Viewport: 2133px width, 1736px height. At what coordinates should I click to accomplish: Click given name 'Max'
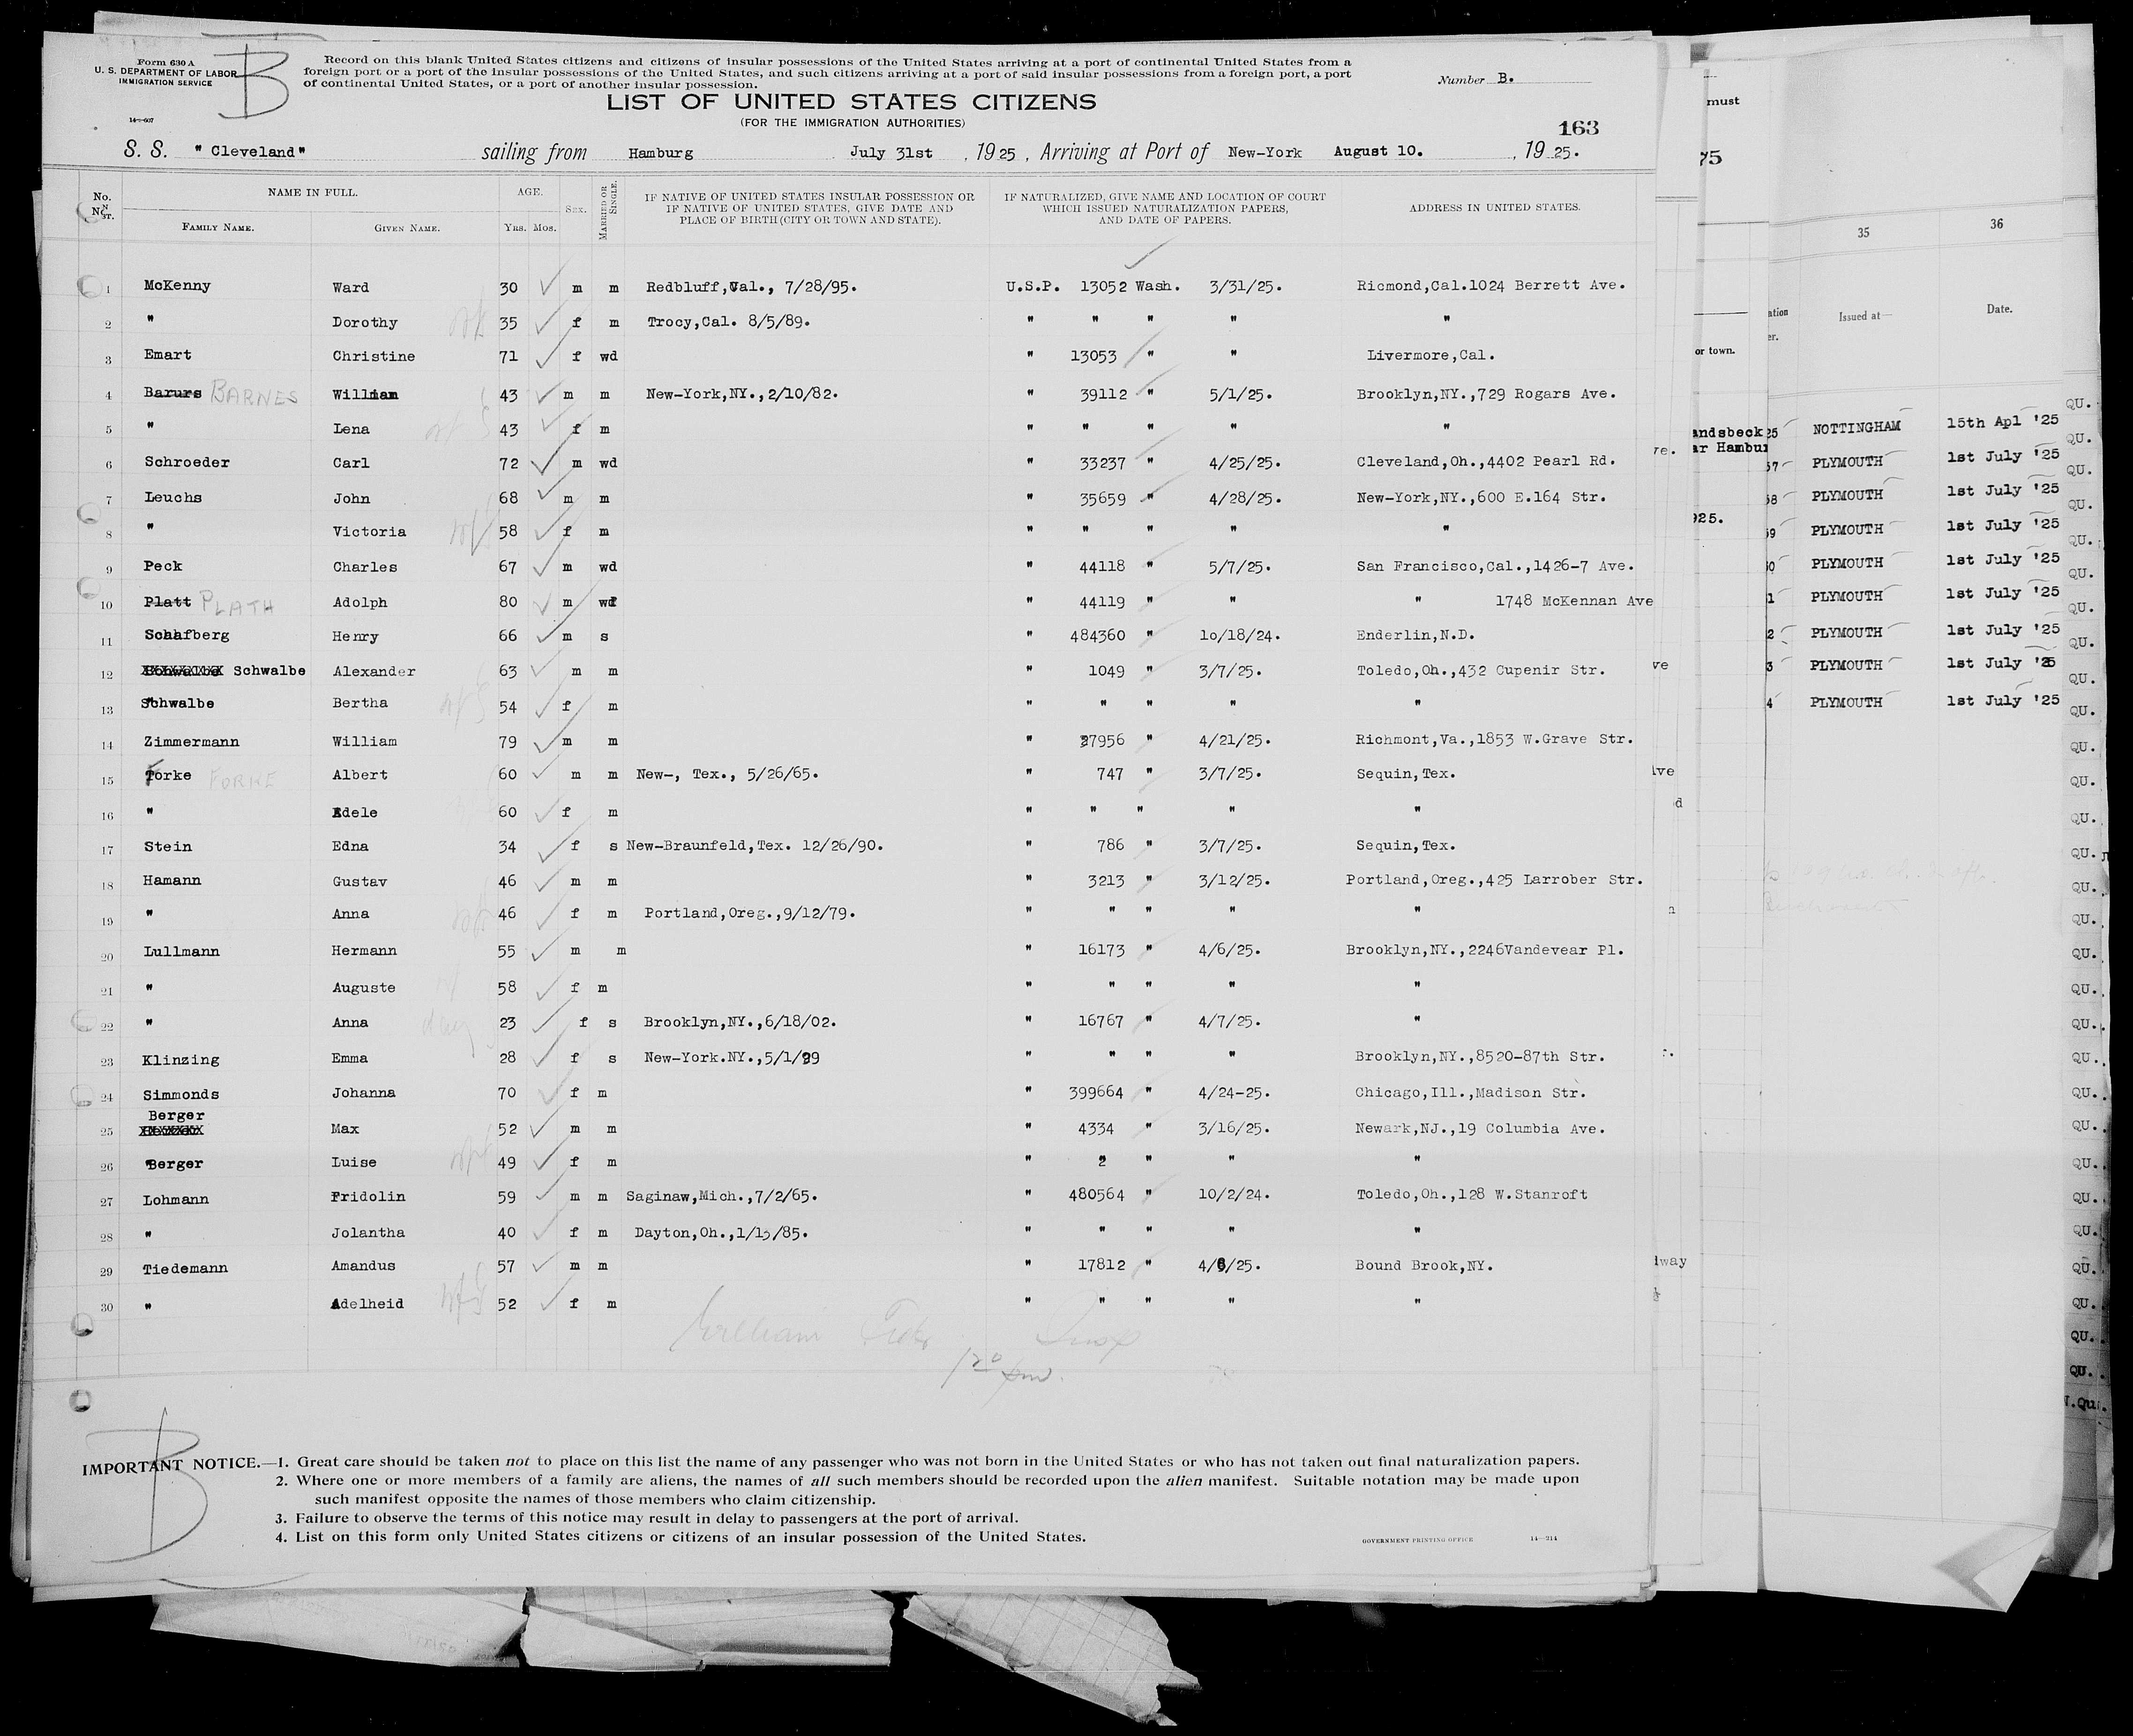[x=346, y=1129]
